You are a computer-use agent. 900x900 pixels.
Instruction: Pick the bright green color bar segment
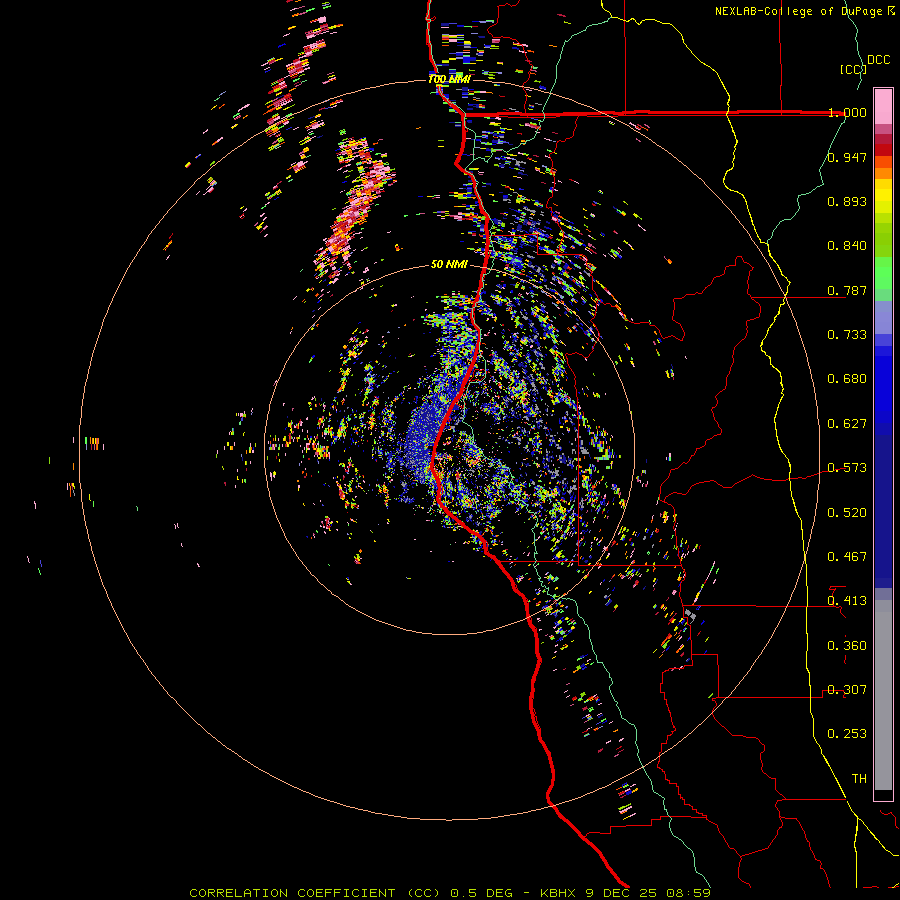point(883,273)
